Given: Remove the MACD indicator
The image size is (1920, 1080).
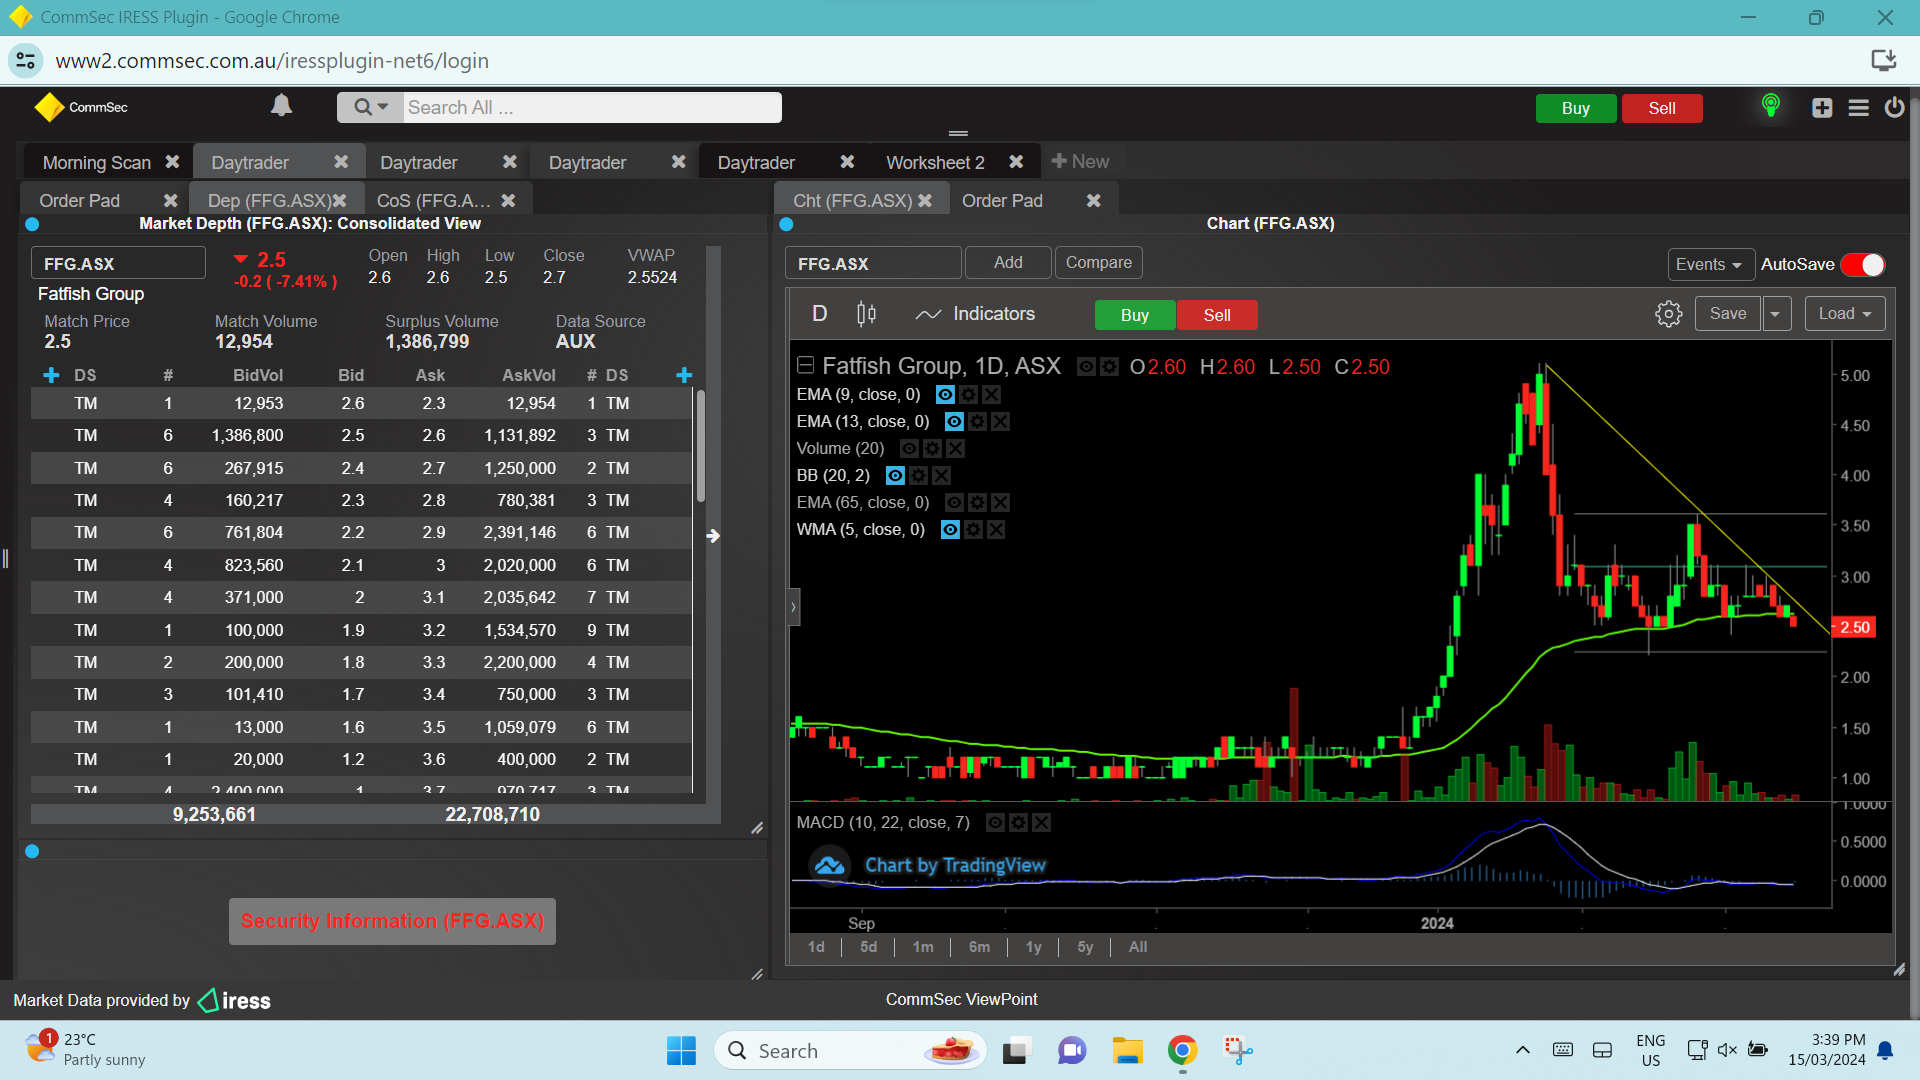Looking at the screenshot, I should coord(1041,823).
